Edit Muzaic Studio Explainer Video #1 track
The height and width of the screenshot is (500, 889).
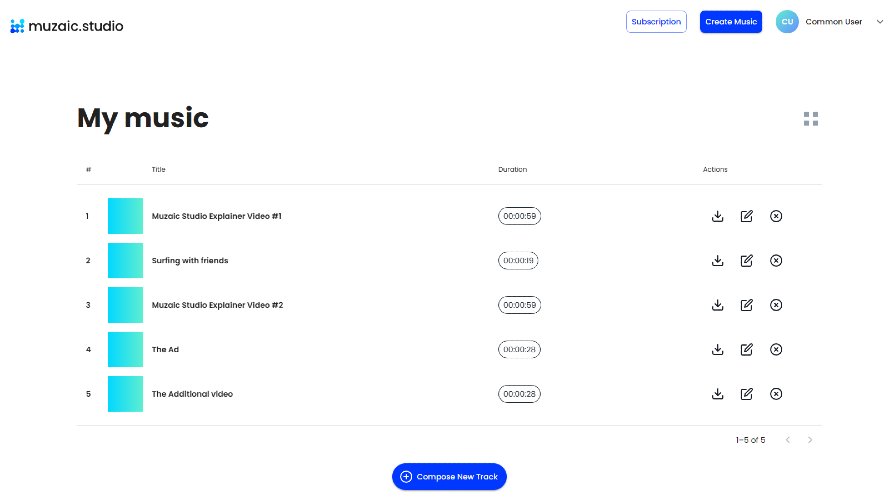747,216
